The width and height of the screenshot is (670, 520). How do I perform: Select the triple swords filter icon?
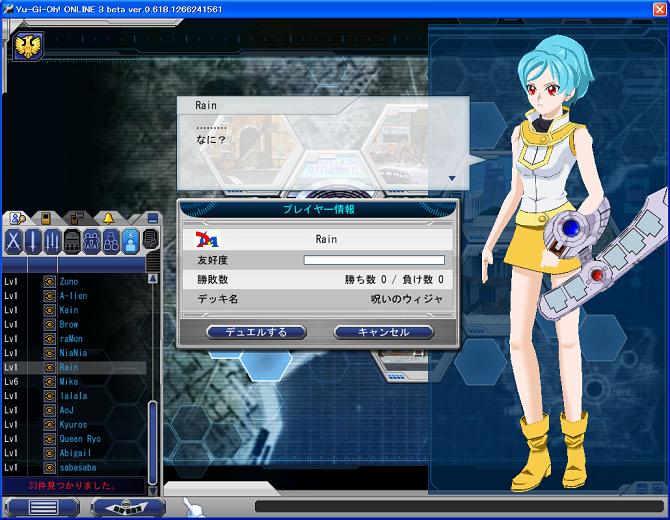click(53, 241)
